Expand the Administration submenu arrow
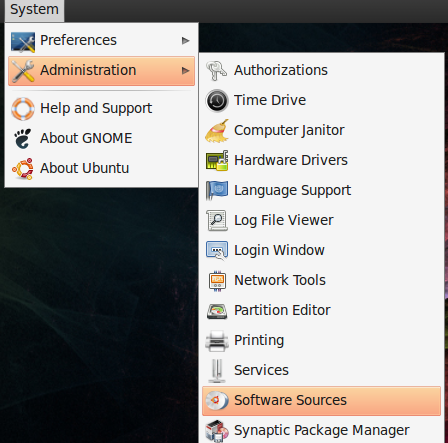 click(186, 71)
